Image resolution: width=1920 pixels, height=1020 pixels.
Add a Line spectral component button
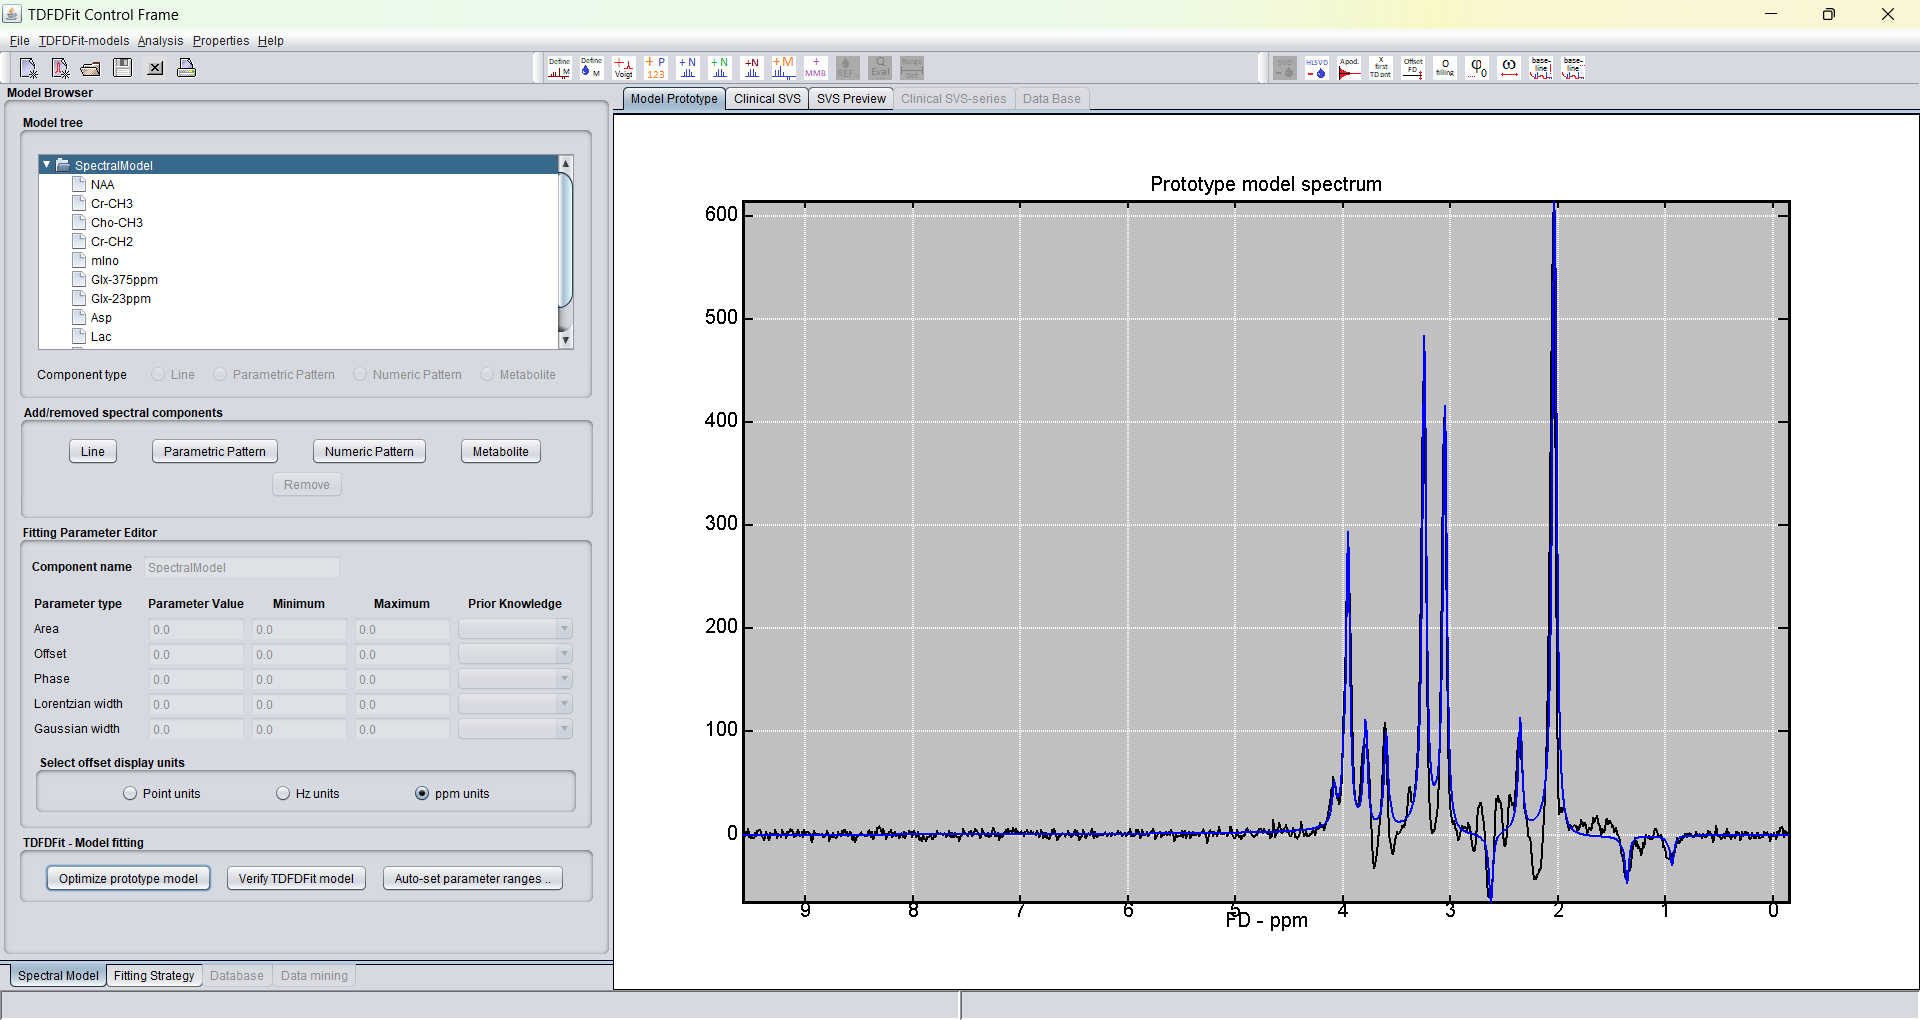click(93, 452)
